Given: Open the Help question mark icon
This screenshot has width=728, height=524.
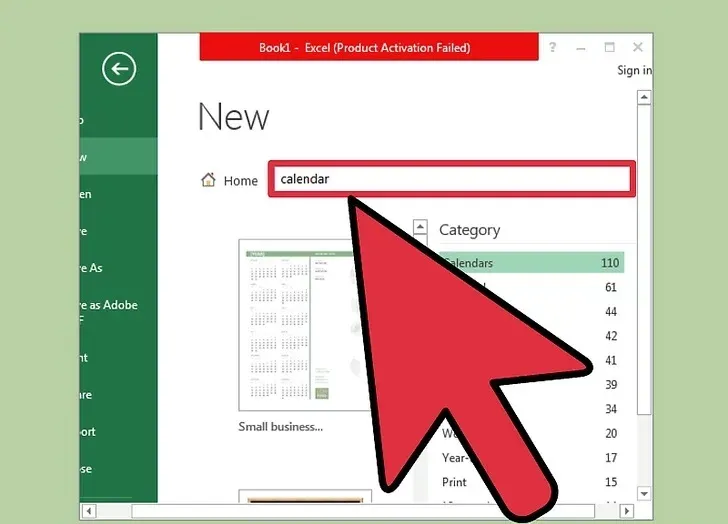Looking at the screenshot, I should (552, 47).
